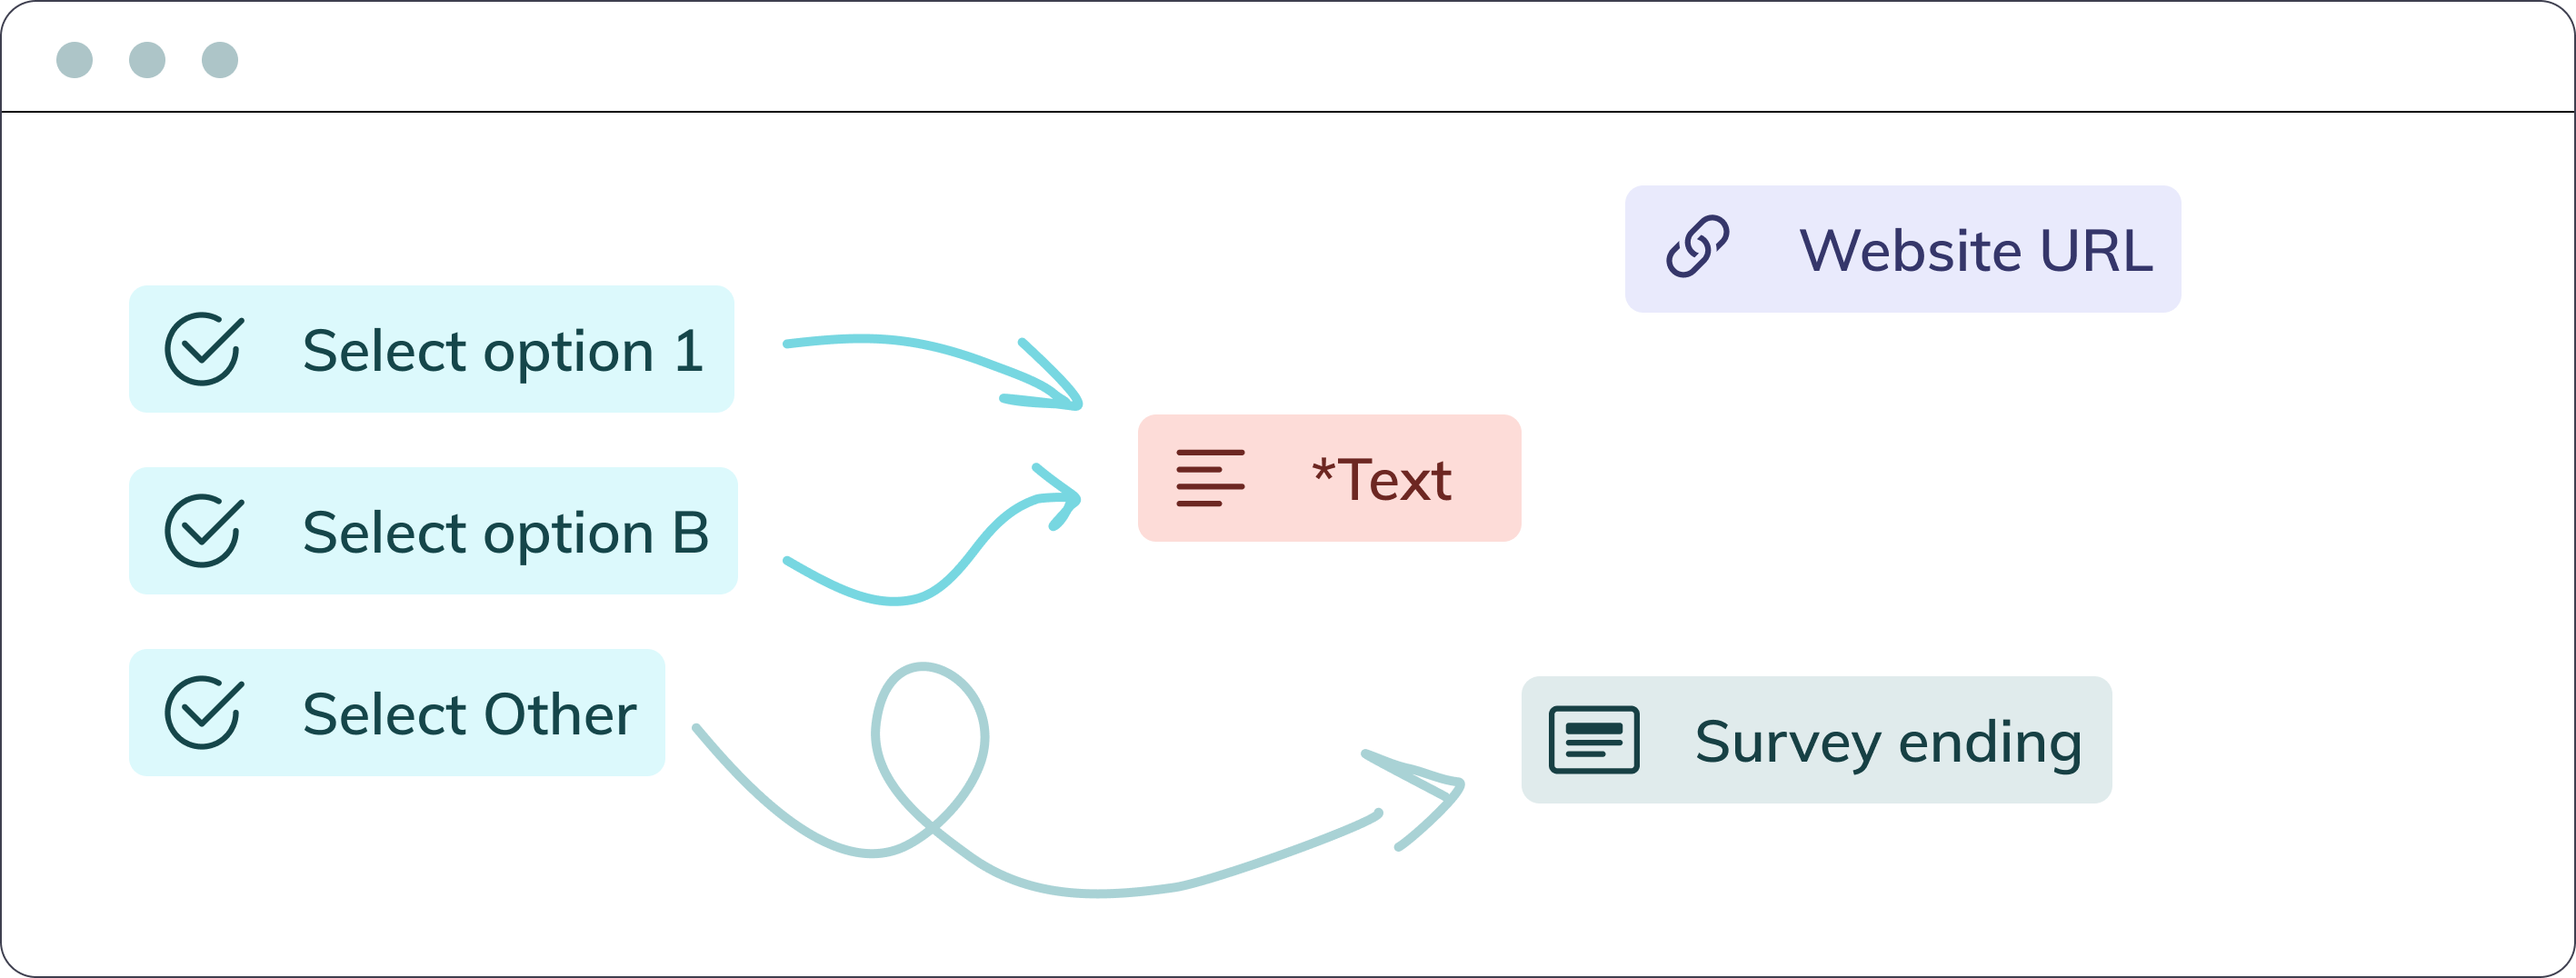The height and width of the screenshot is (978, 2576).
Task: Click the checkmark icon beside Select option 1
Action: [x=203, y=349]
